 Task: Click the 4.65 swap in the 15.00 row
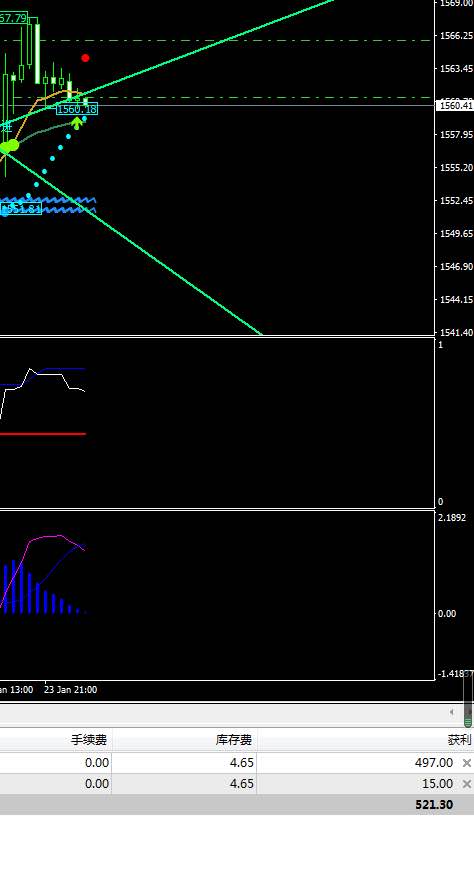coord(242,784)
